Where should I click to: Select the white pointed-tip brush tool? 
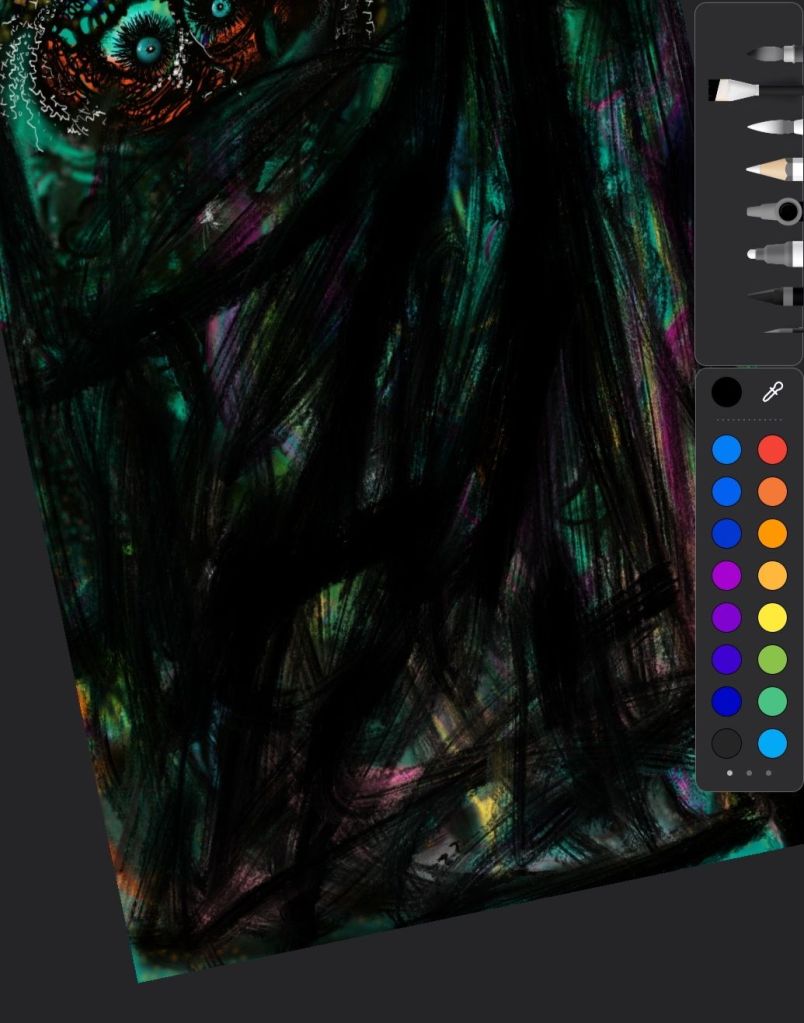[x=775, y=128]
